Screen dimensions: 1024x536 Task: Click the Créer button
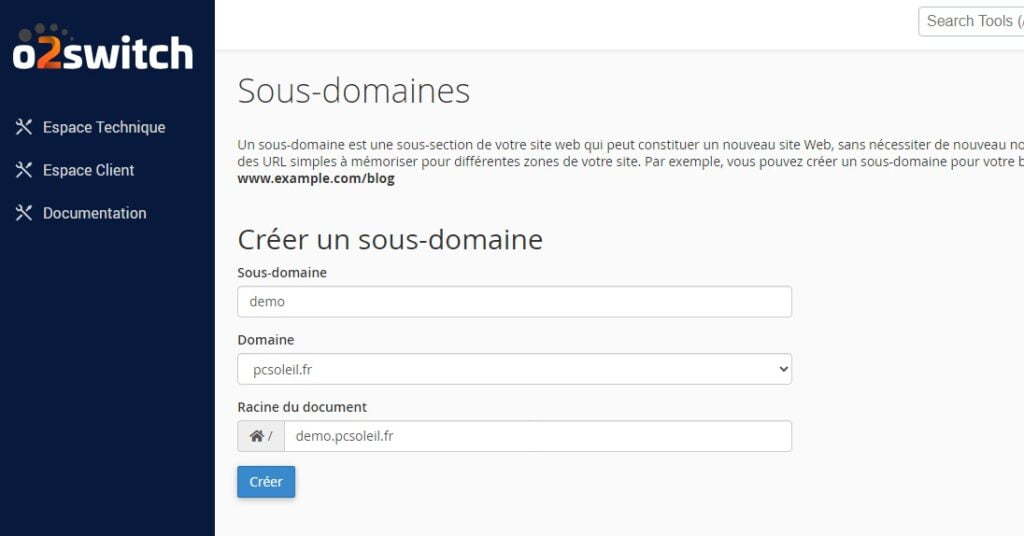(266, 482)
